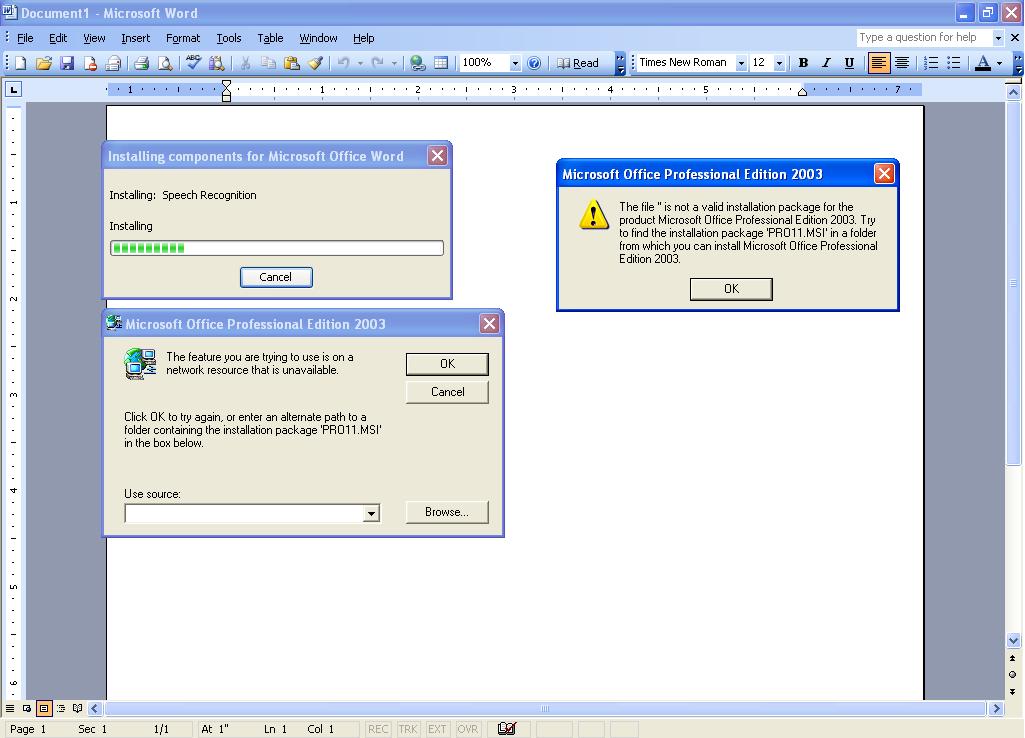
Task: Open the Research tool icon
Action: (x=216, y=63)
